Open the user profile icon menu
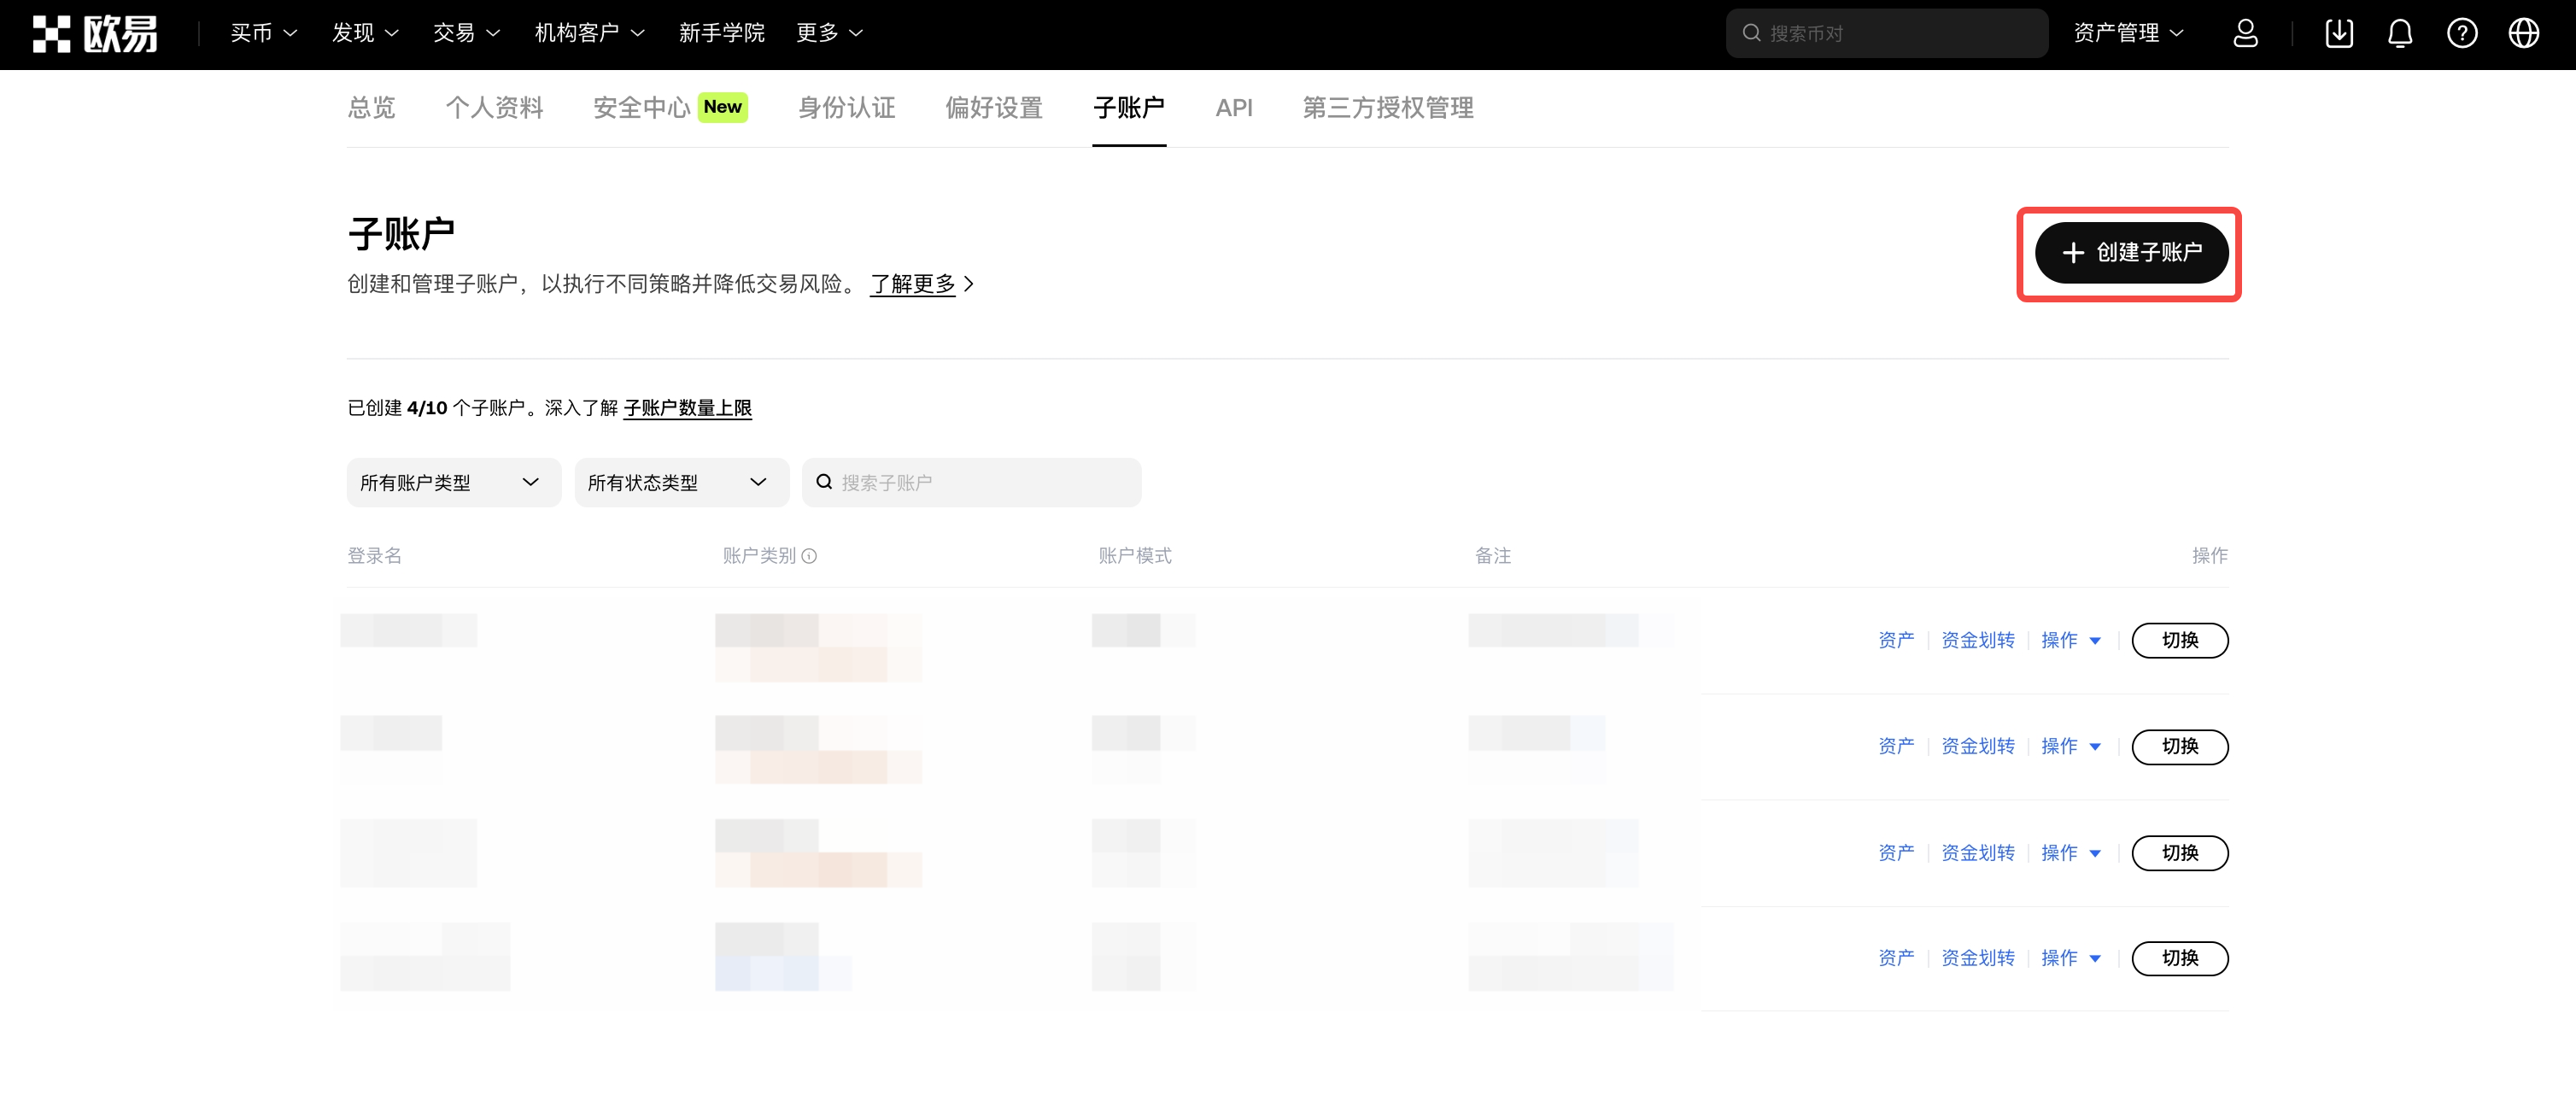The width and height of the screenshot is (2576, 1107). pyautogui.click(x=2245, y=34)
